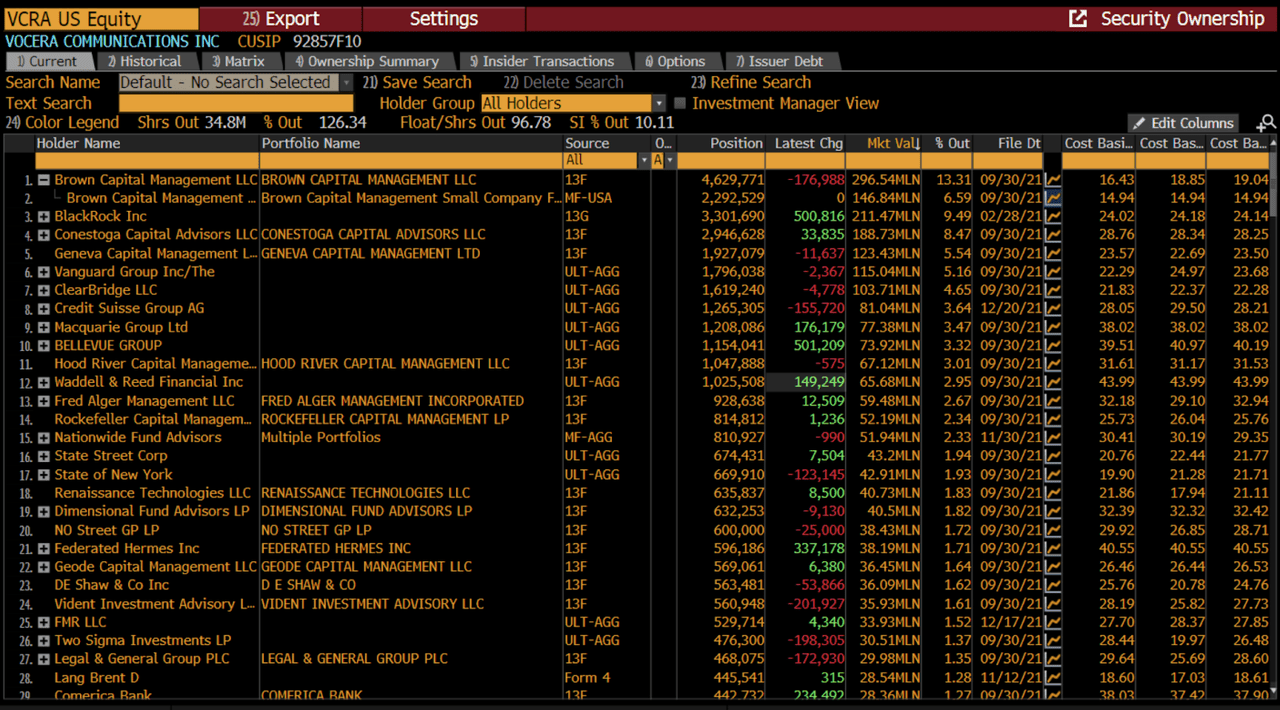Image resolution: width=1280 pixels, height=710 pixels.
Task: Show chart for Nationwide Fund Advisors row
Action: tap(1053, 437)
